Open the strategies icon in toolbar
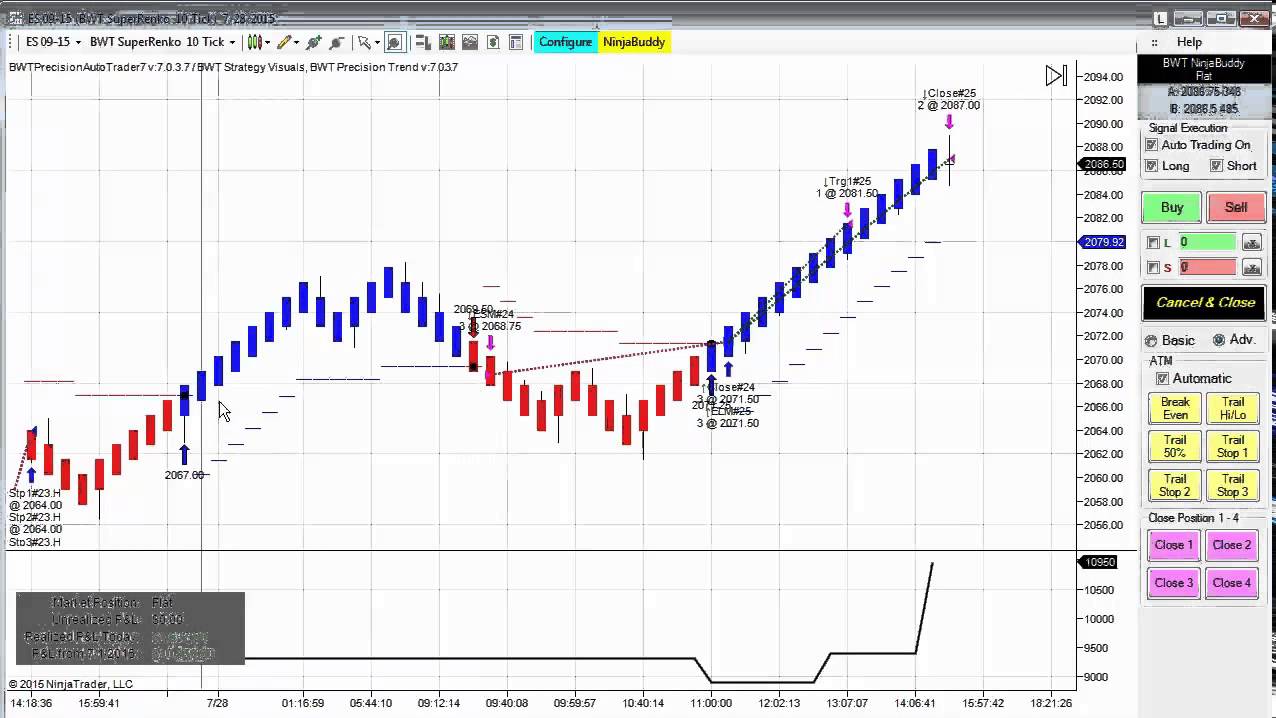The image size is (1276, 718). [x=469, y=42]
